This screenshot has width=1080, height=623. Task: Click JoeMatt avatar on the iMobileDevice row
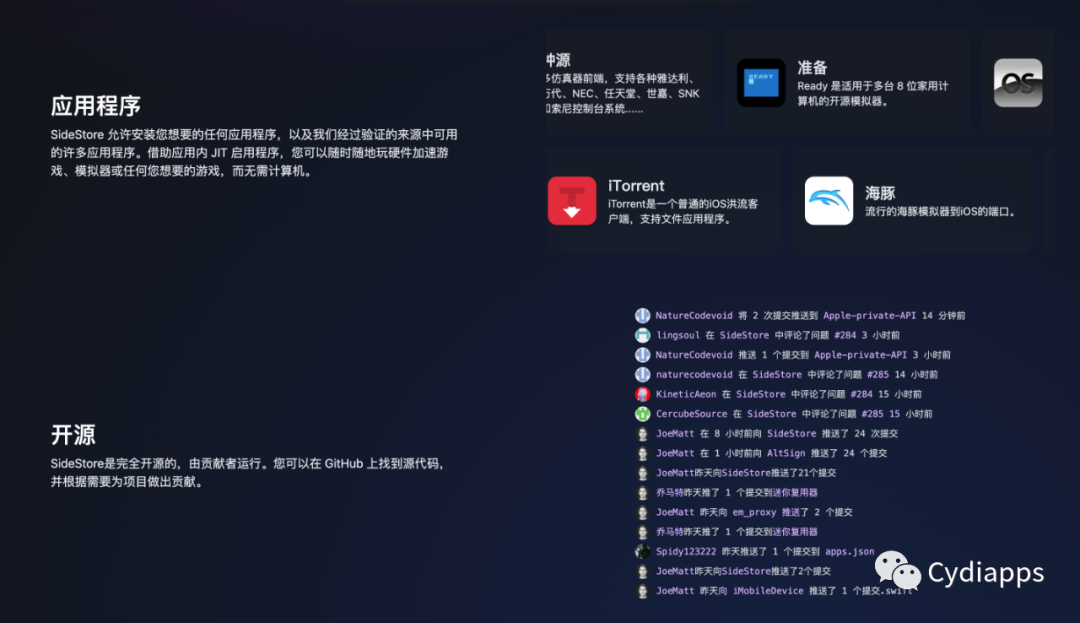(643, 591)
